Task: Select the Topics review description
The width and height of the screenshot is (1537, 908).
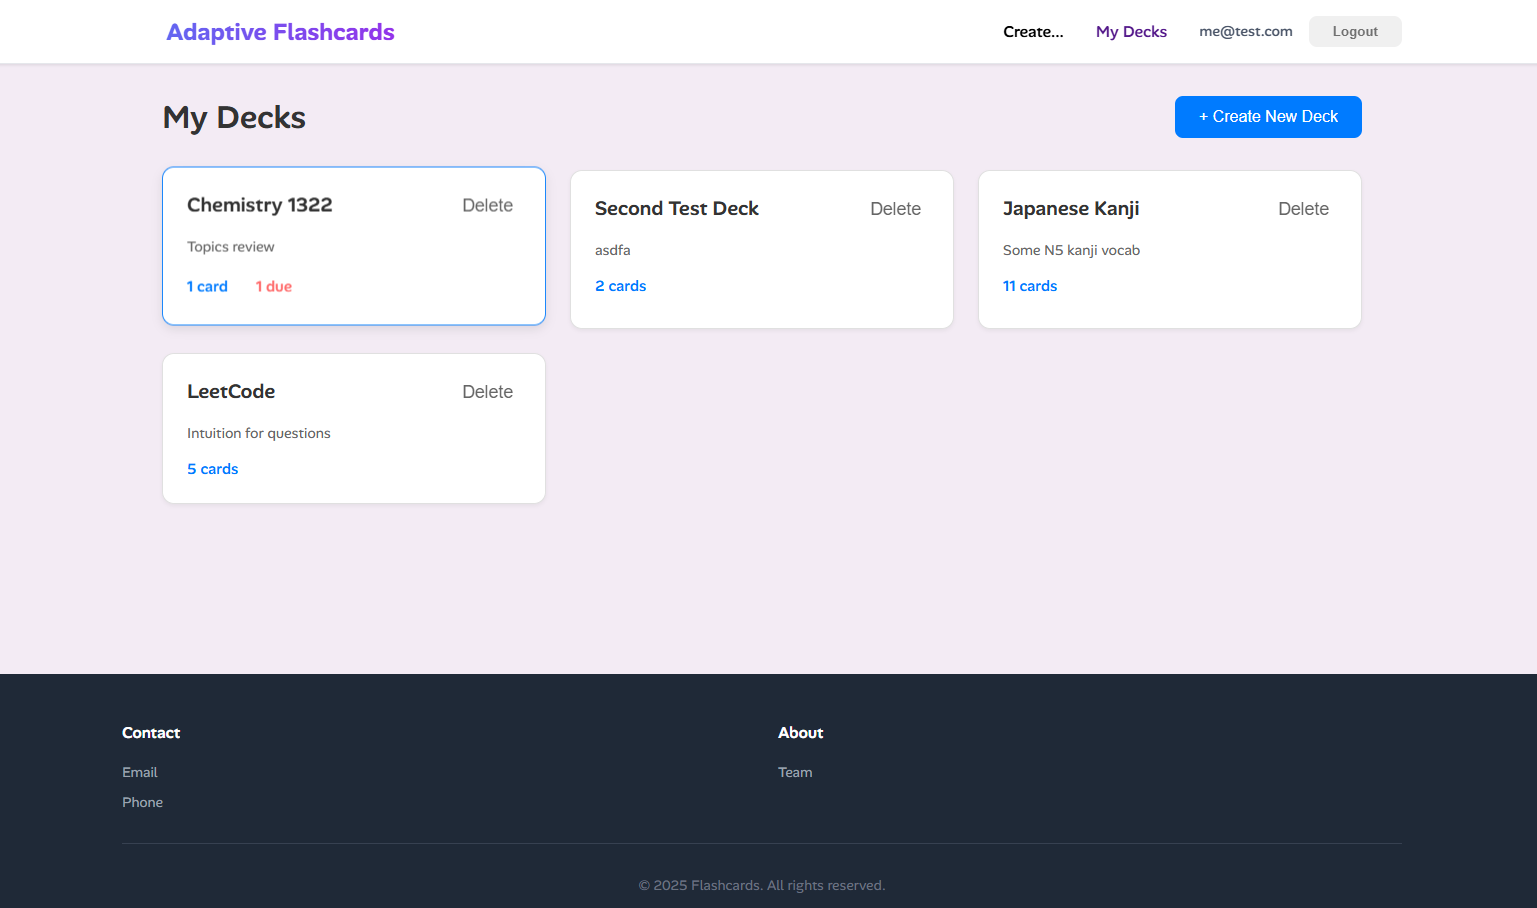Action: tap(231, 247)
